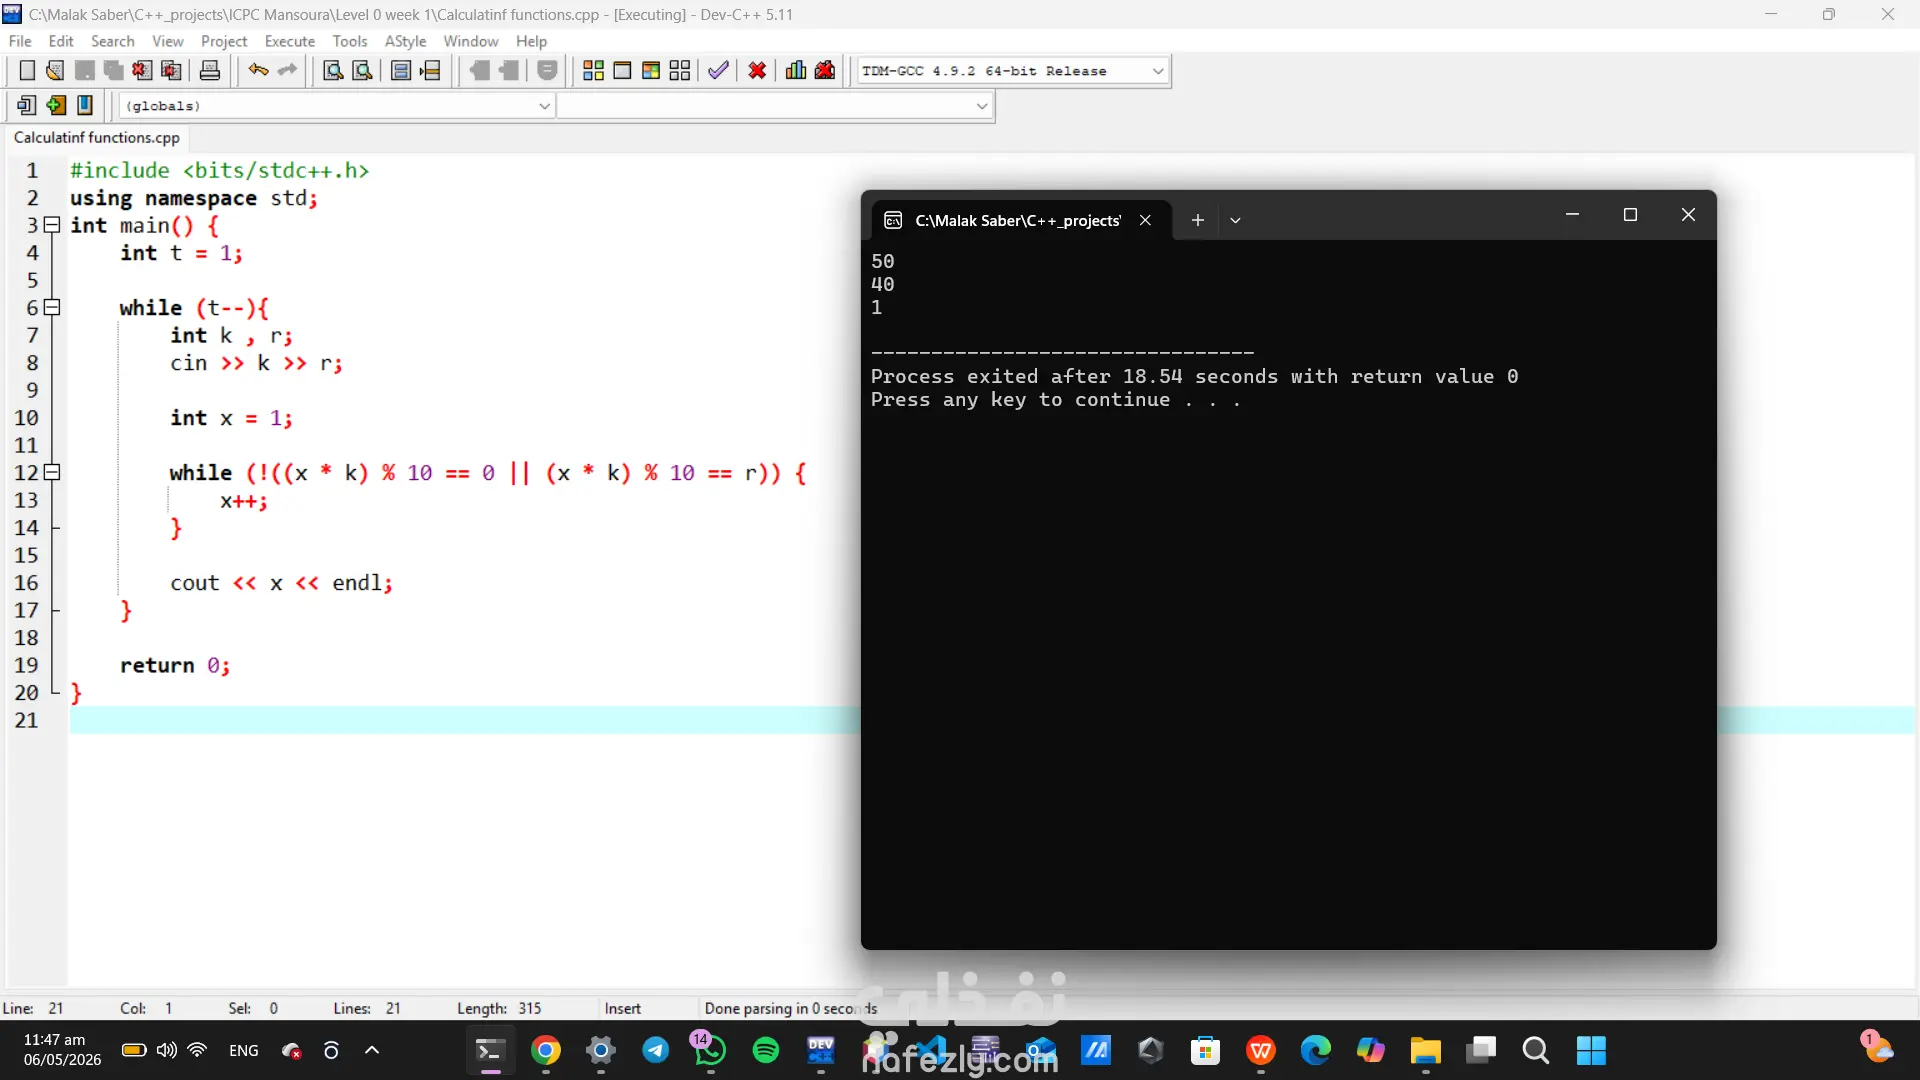The height and width of the screenshot is (1080, 1920).
Task: Click the Debug checkmark icon
Action: click(718, 70)
